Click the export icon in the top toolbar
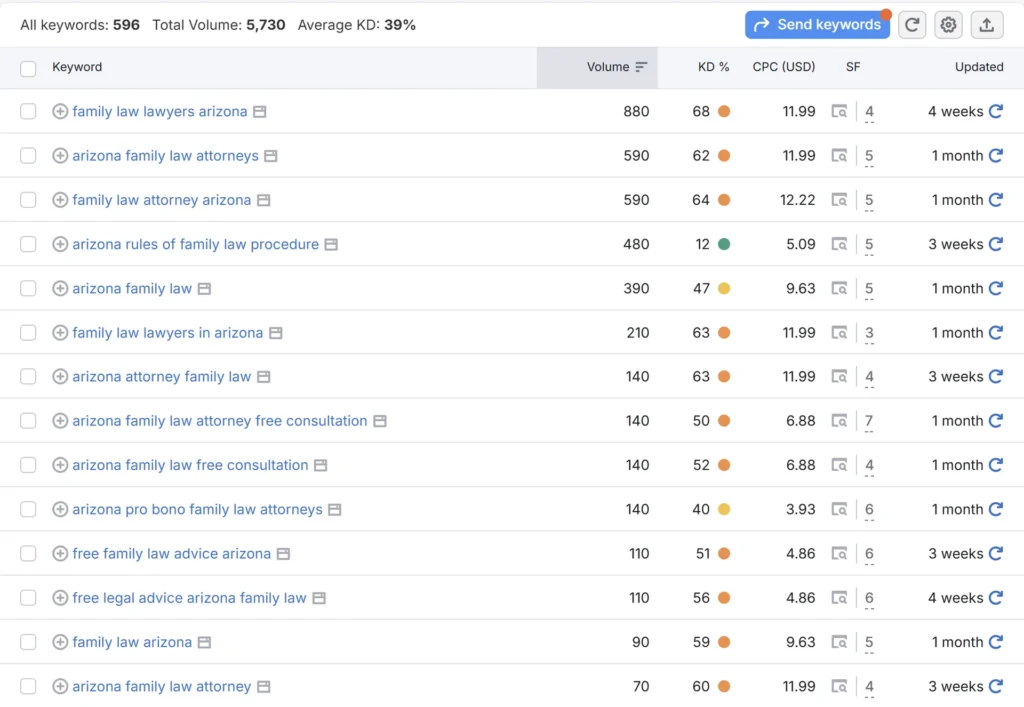 tap(987, 24)
